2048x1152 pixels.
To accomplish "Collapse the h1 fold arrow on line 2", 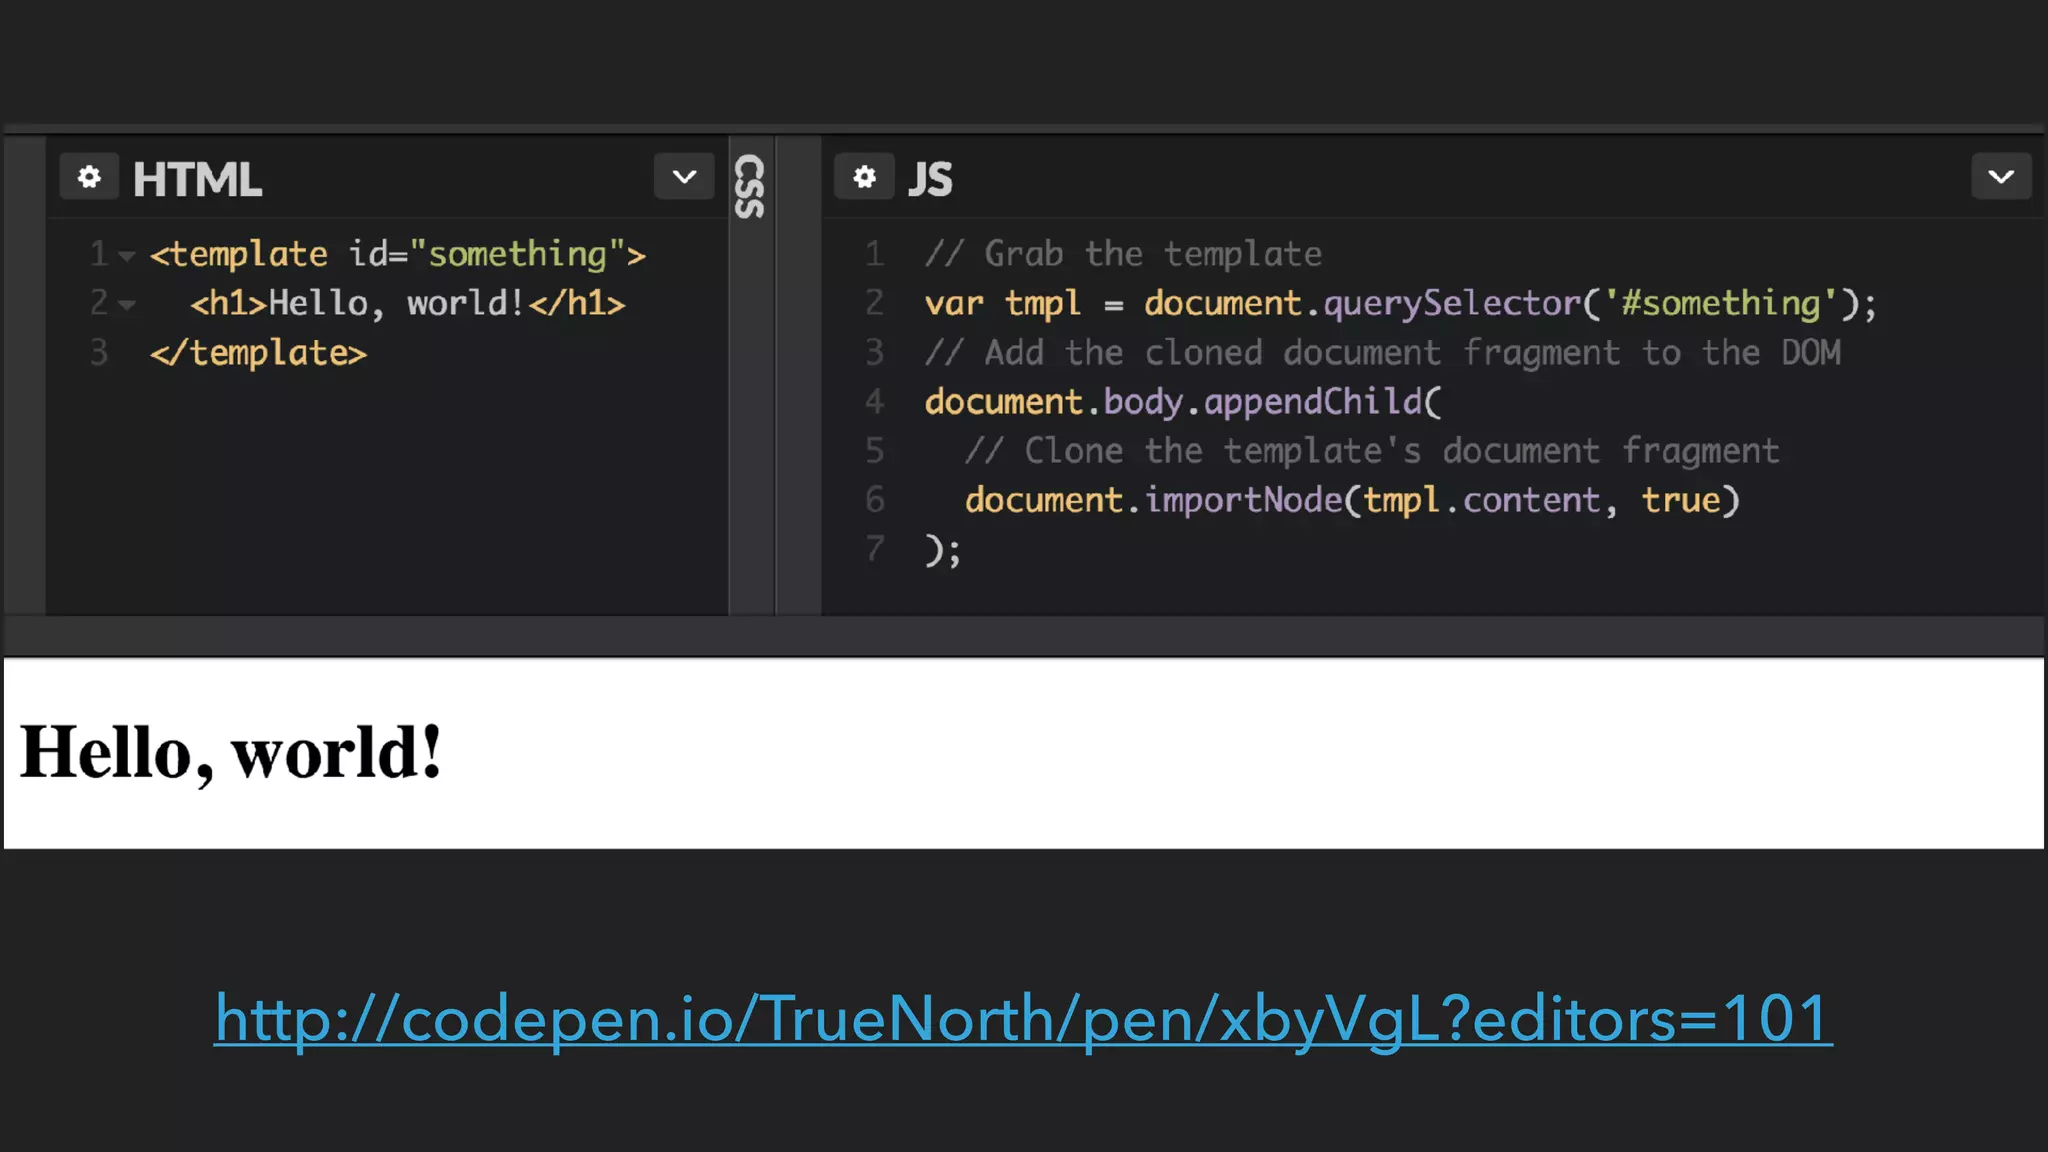I will coord(127,305).
